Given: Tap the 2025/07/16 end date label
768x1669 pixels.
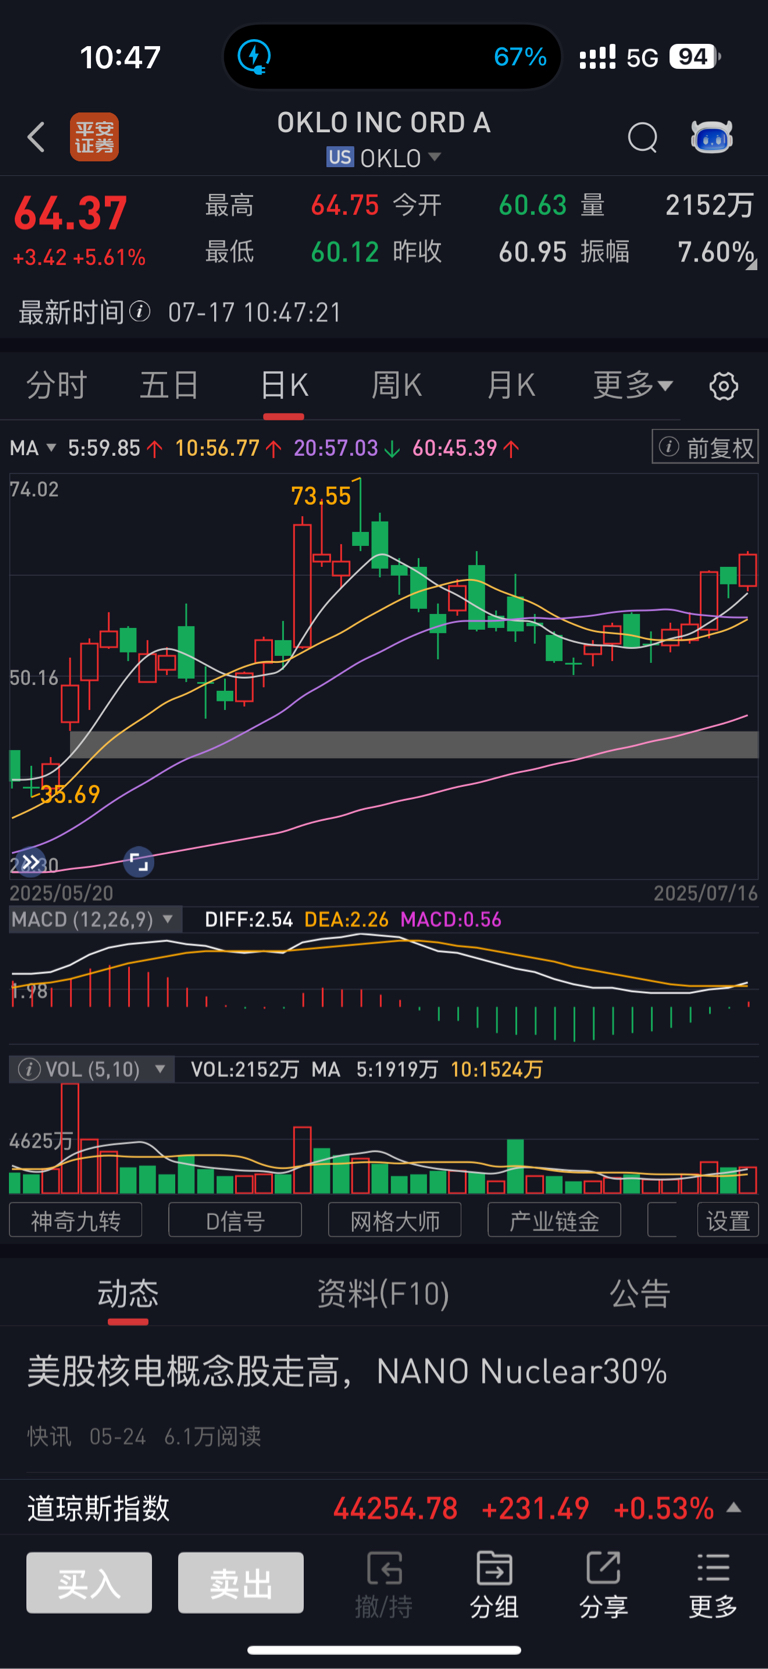Looking at the screenshot, I should pyautogui.click(x=706, y=892).
